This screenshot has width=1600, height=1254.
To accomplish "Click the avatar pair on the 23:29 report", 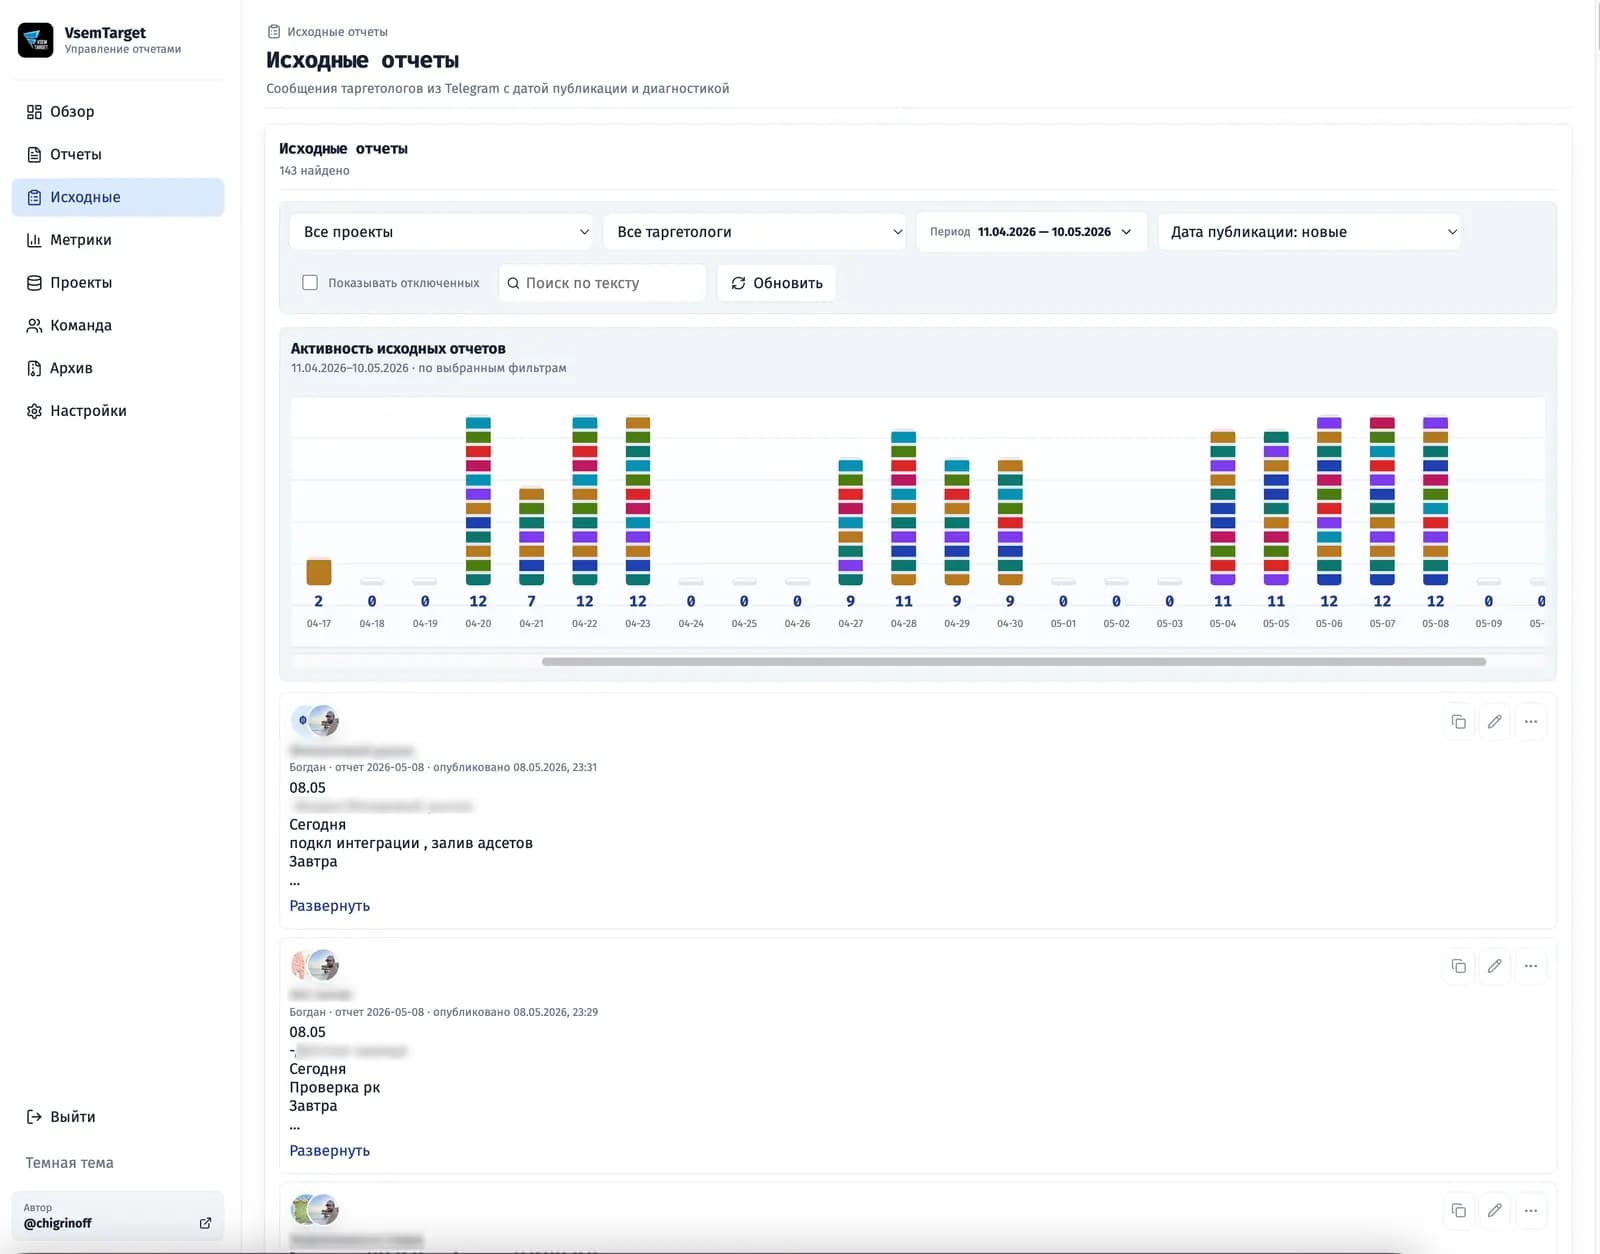I will [315, 965].
